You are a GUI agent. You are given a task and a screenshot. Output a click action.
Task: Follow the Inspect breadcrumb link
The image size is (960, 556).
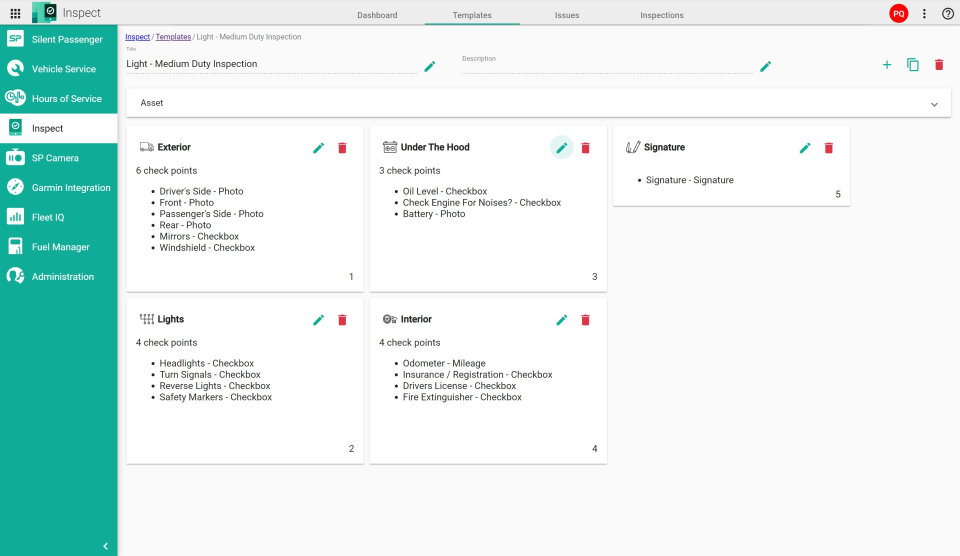pyautogui.click(x=138, y=37)
